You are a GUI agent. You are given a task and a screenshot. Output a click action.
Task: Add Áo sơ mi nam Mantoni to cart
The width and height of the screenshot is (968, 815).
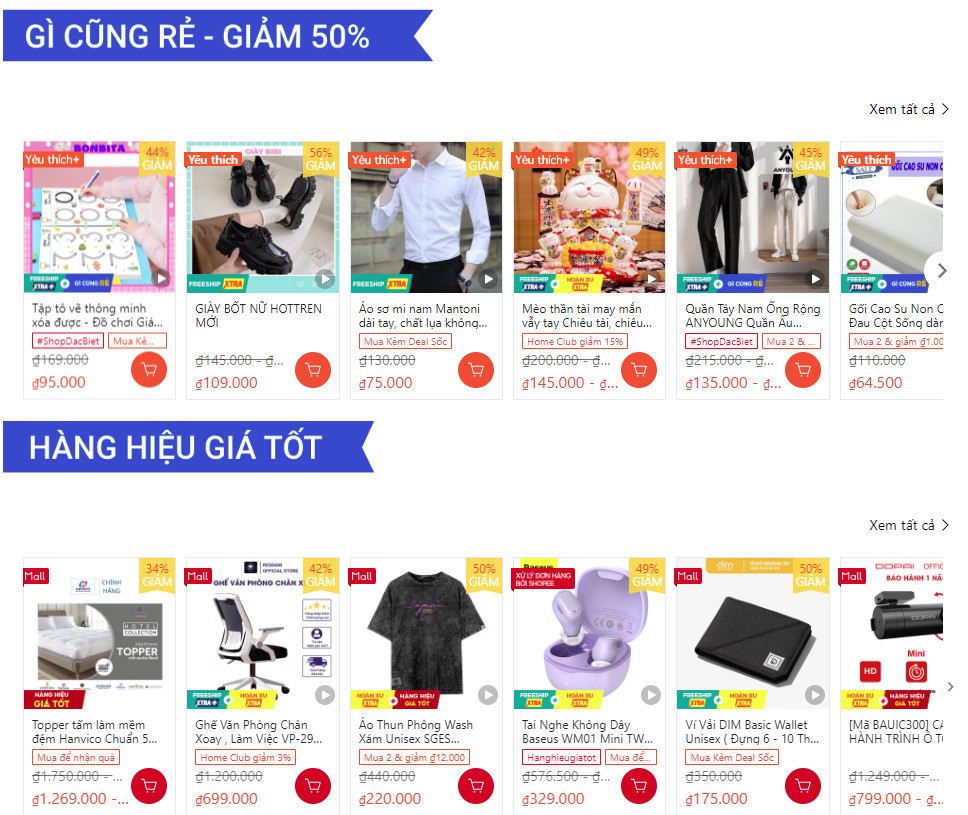476,370
